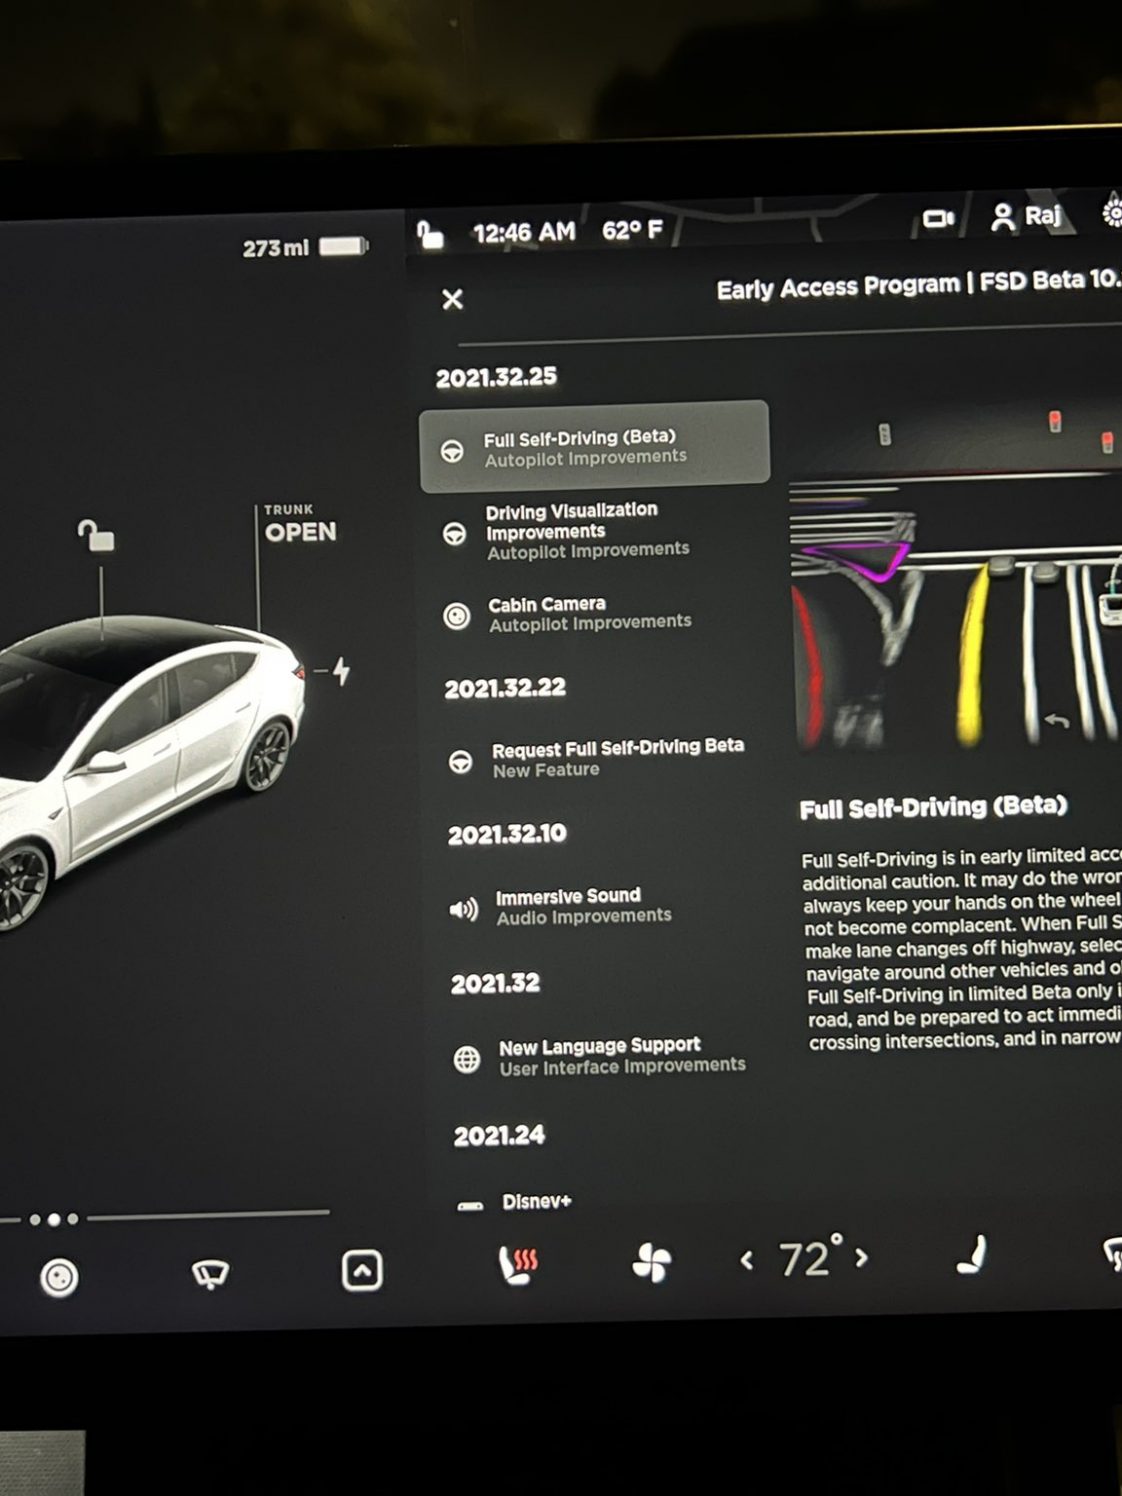The image size is (1122, 1496).
Task: Tap the passenger seat icon
Action: pos(972,1255)
